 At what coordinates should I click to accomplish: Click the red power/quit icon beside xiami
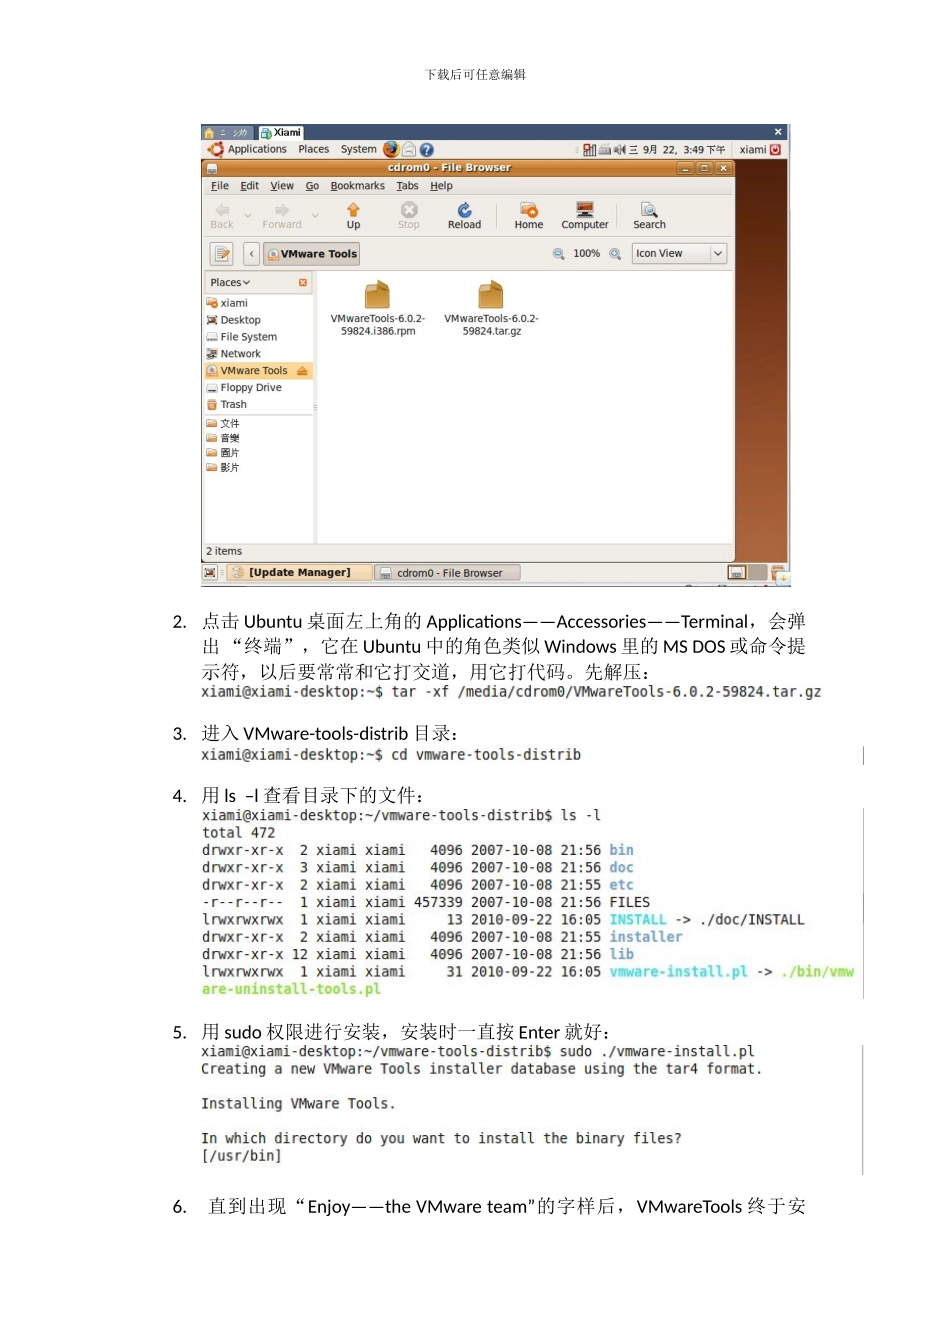[775, 149]
